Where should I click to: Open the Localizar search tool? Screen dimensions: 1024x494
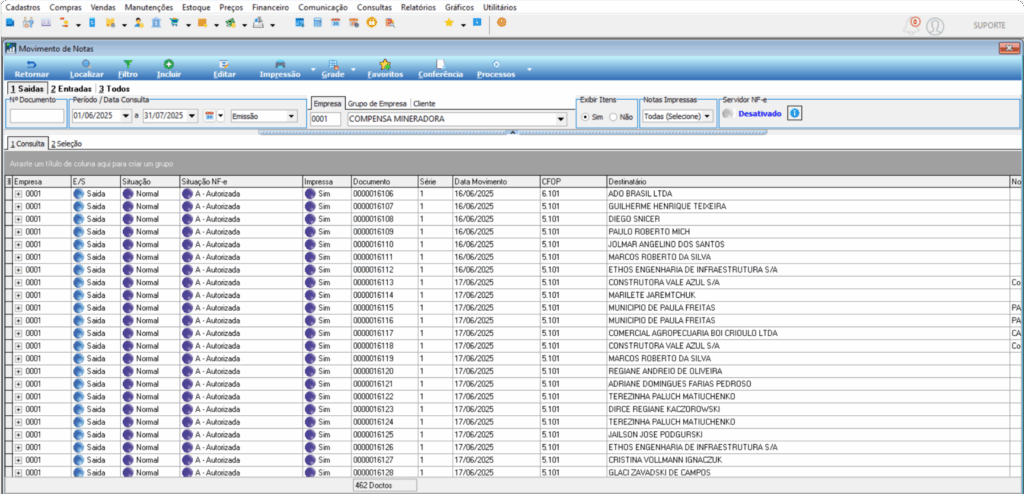[86, 64]
